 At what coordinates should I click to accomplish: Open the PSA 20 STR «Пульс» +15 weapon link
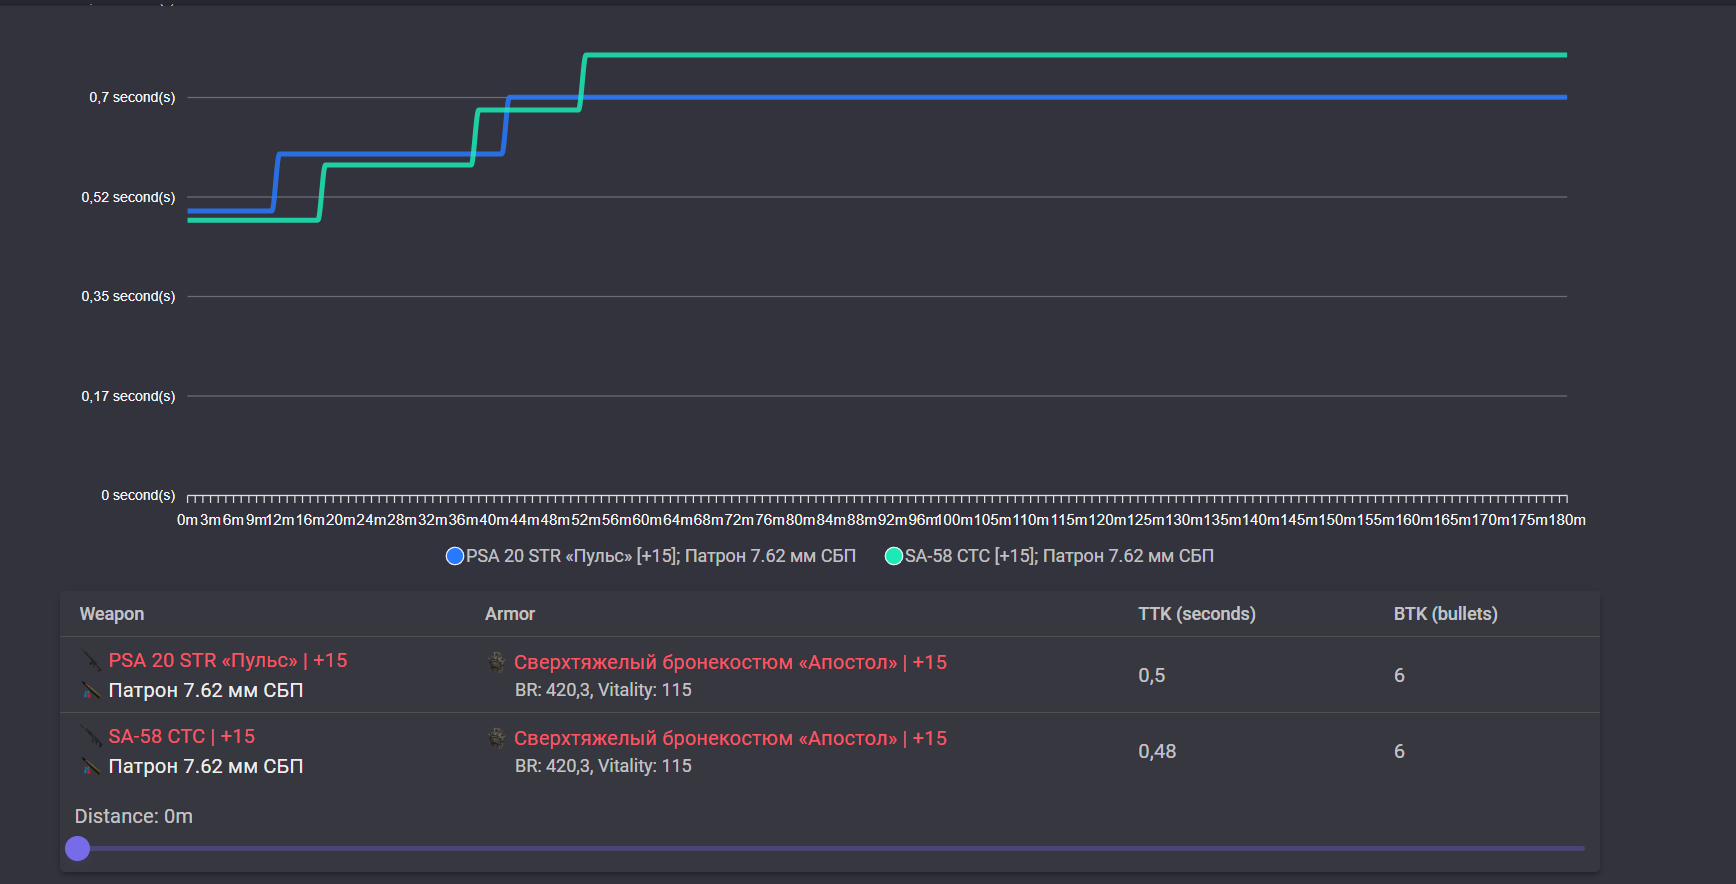coord(228,661)
